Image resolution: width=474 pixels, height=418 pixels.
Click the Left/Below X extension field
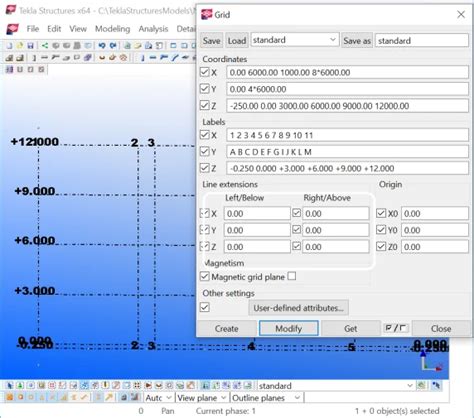coord(257,213)
